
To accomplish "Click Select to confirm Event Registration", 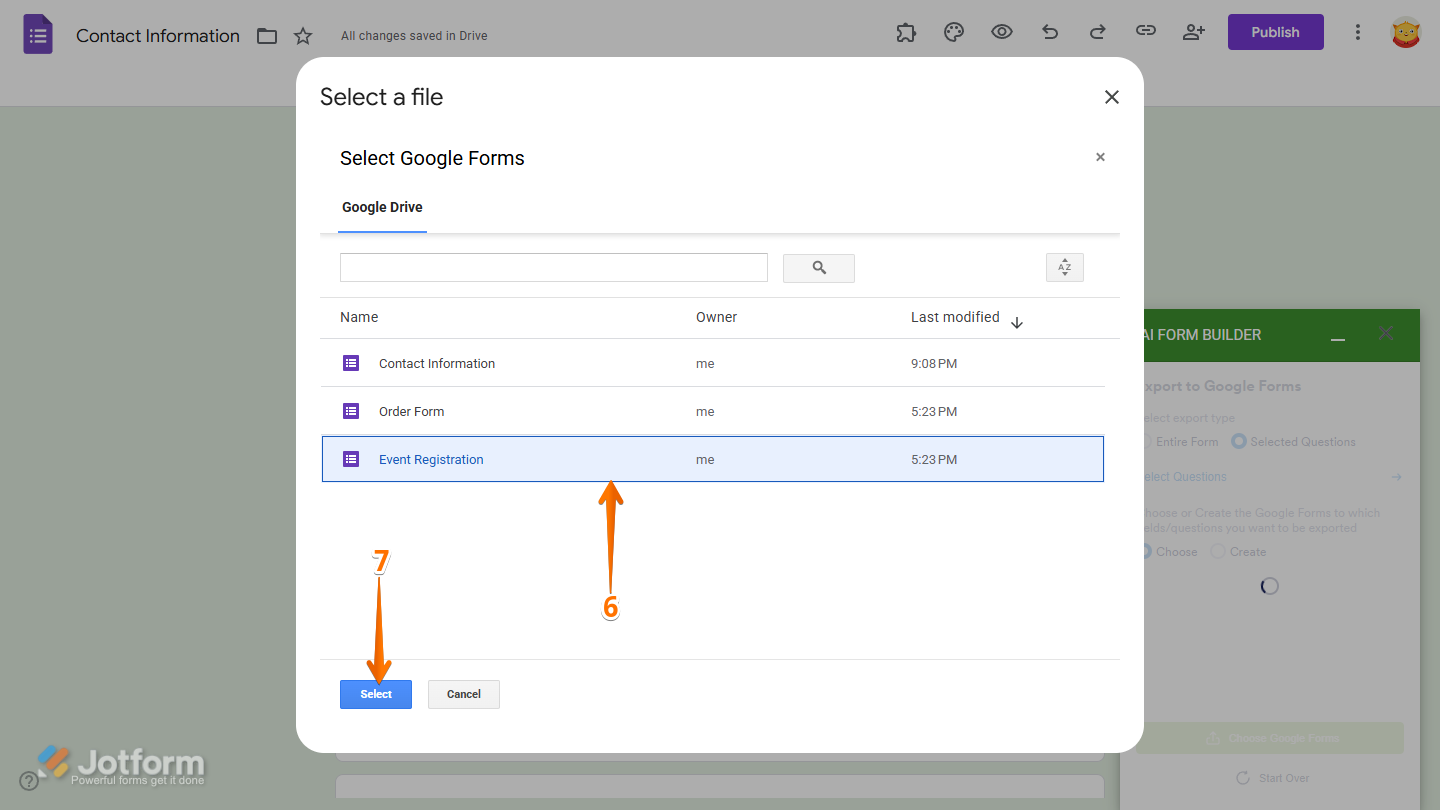I will click(375, 694).
